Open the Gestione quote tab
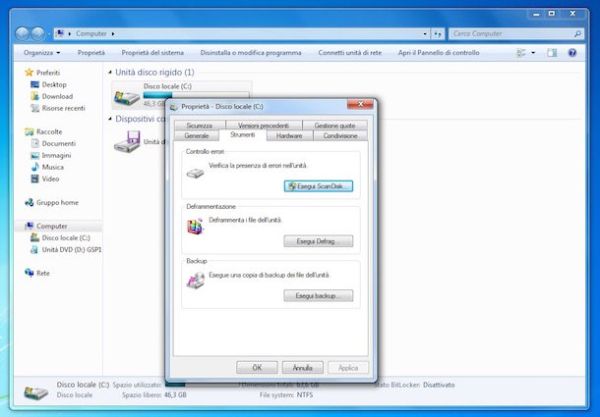The image size is (600, 417). click(334, 125)
